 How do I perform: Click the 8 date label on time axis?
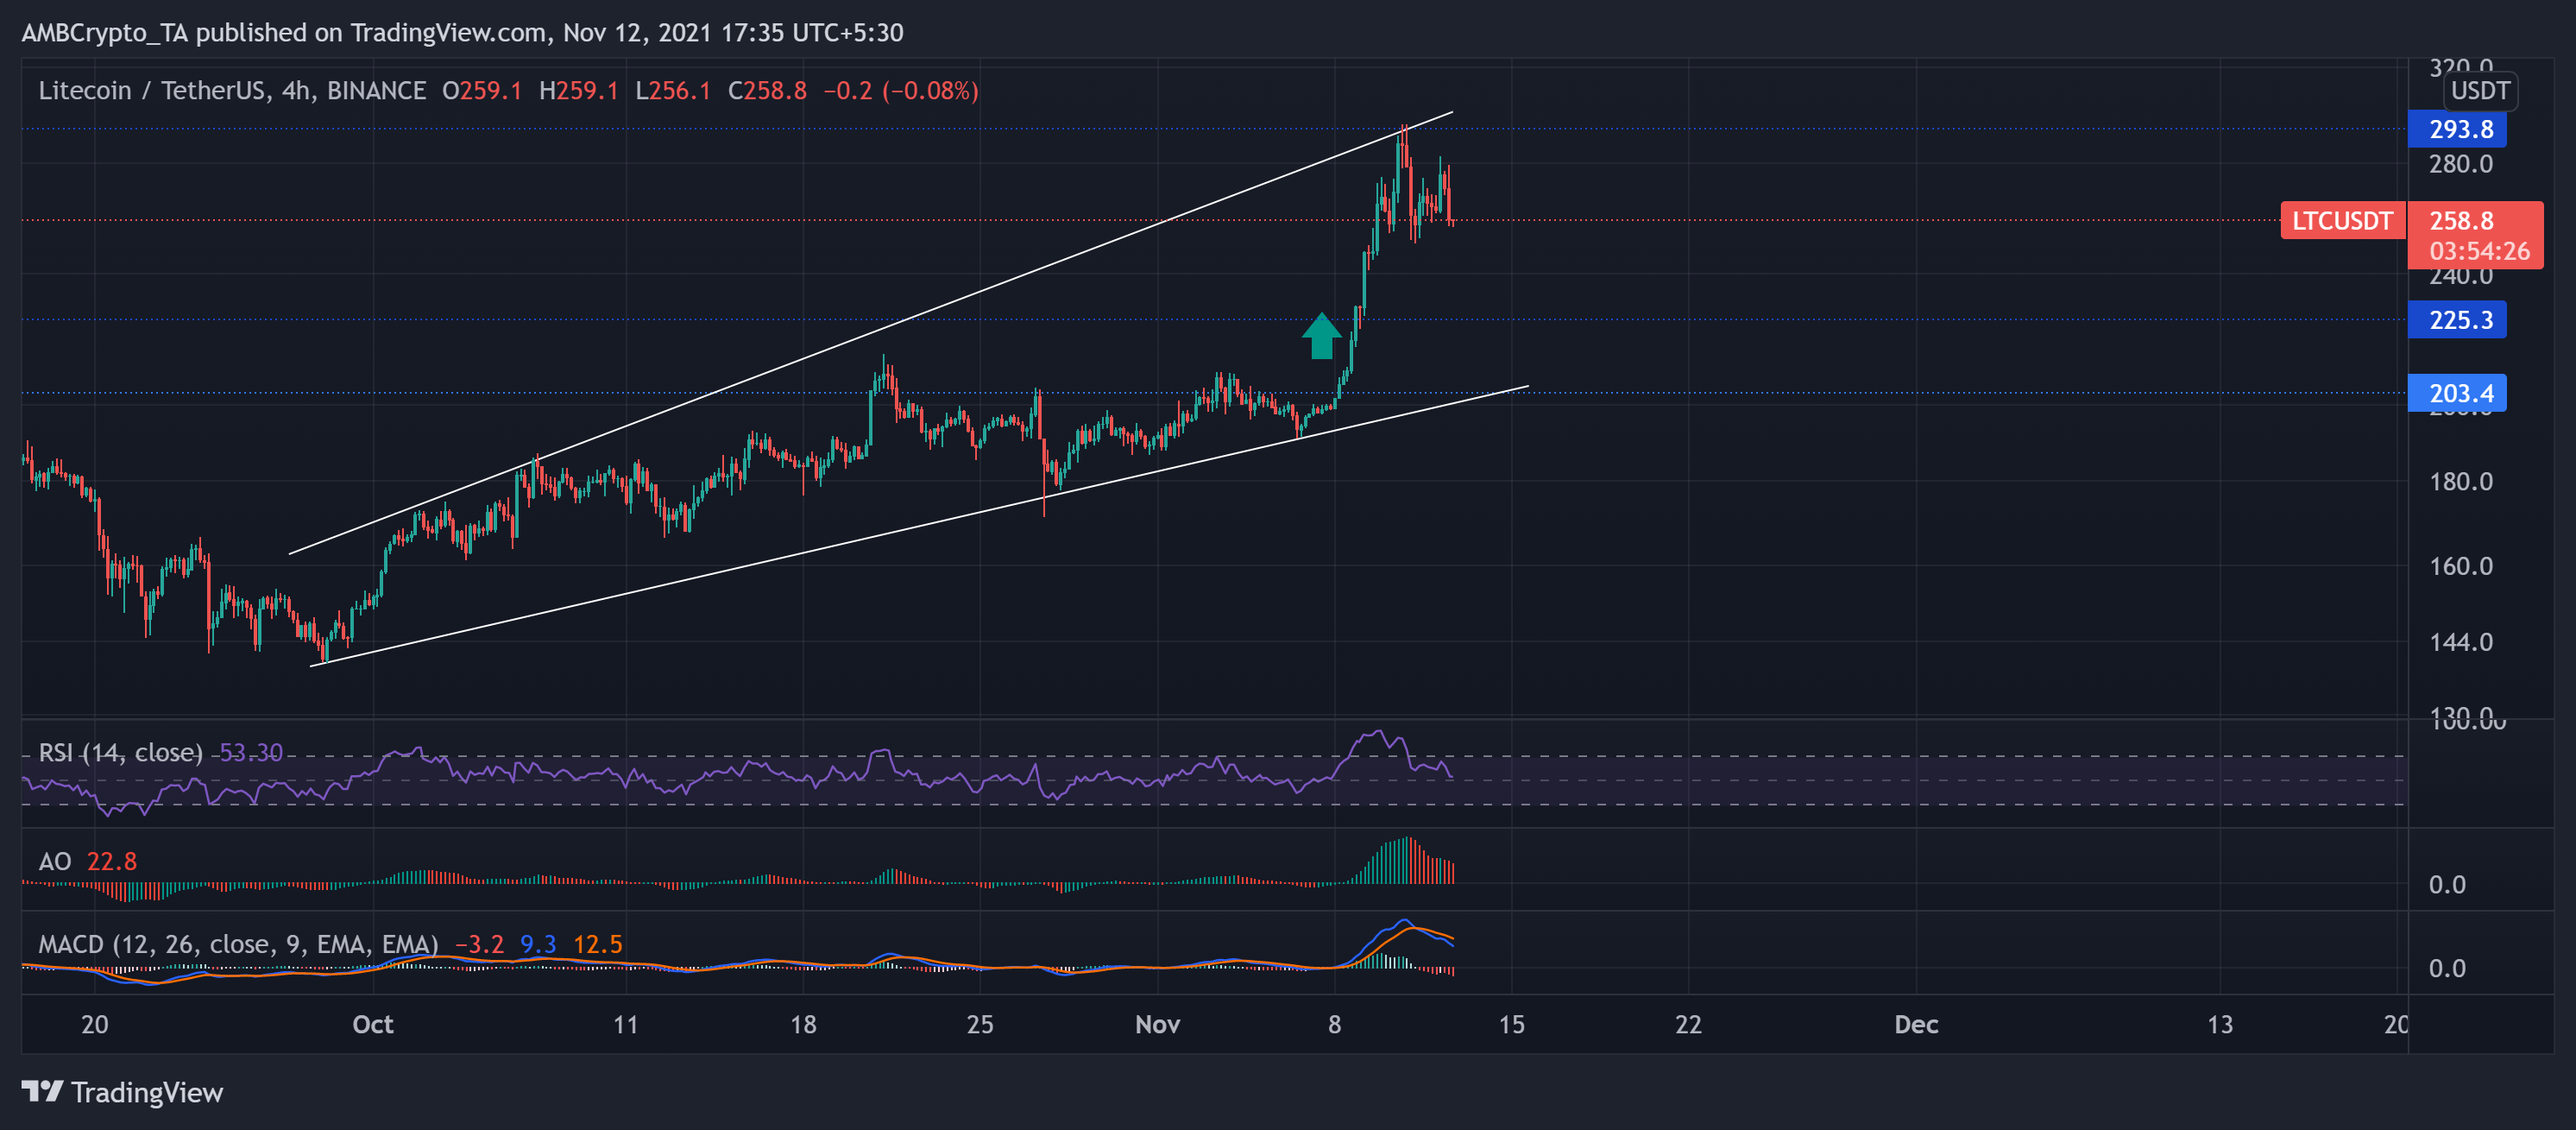[1334, 1024]
